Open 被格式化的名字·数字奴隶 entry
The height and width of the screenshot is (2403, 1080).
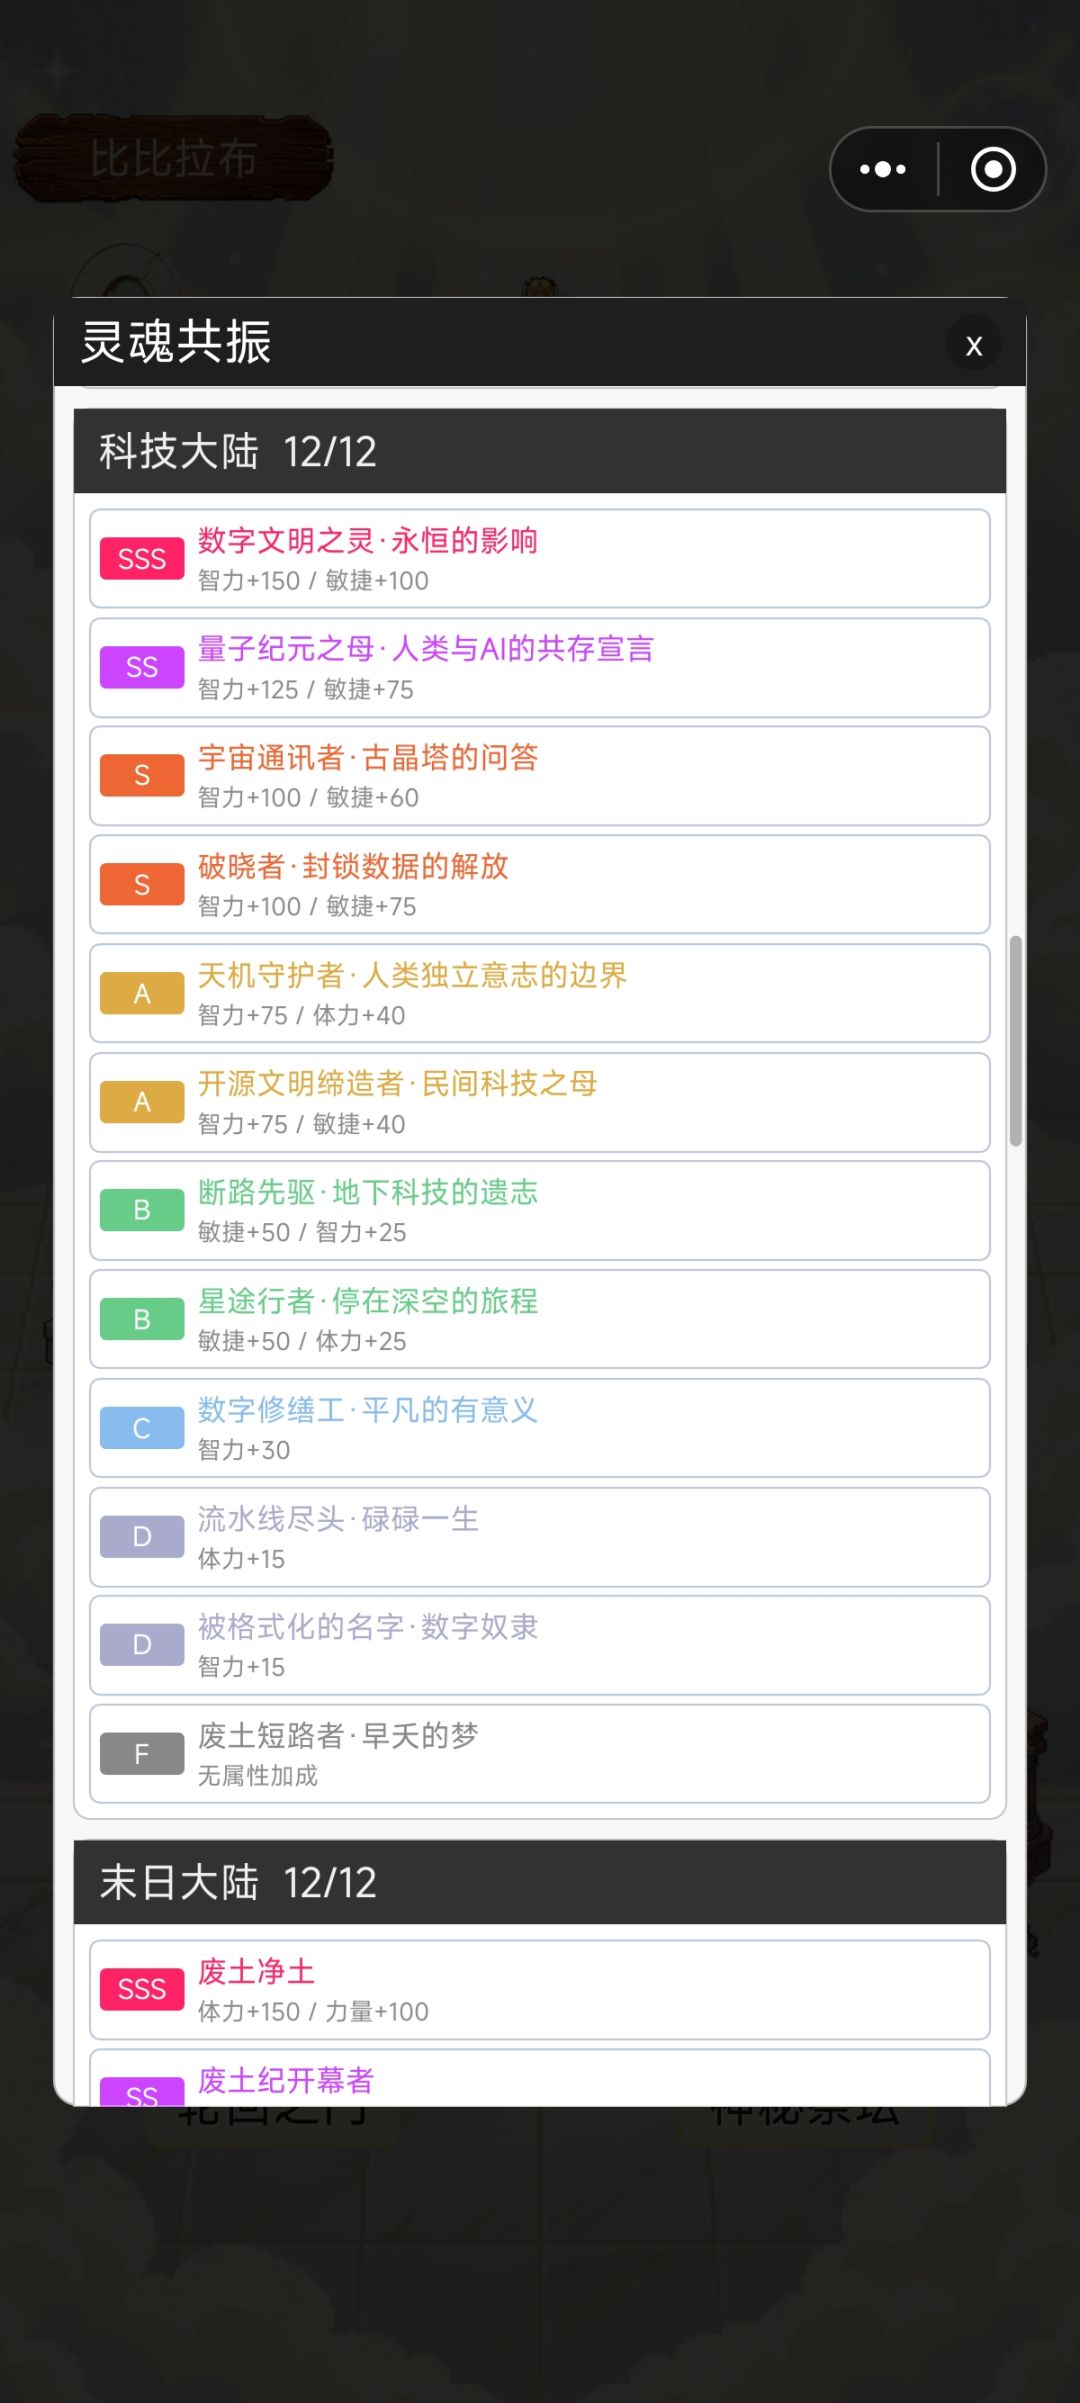(540, 1645)
